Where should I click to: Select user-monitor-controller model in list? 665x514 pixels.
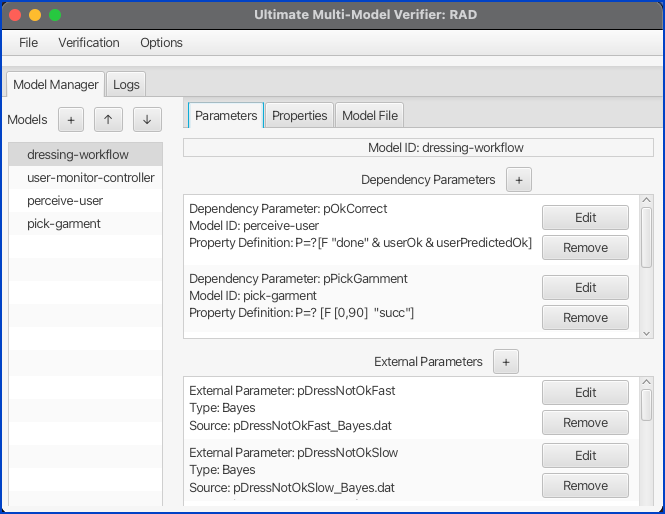point(90,178)
